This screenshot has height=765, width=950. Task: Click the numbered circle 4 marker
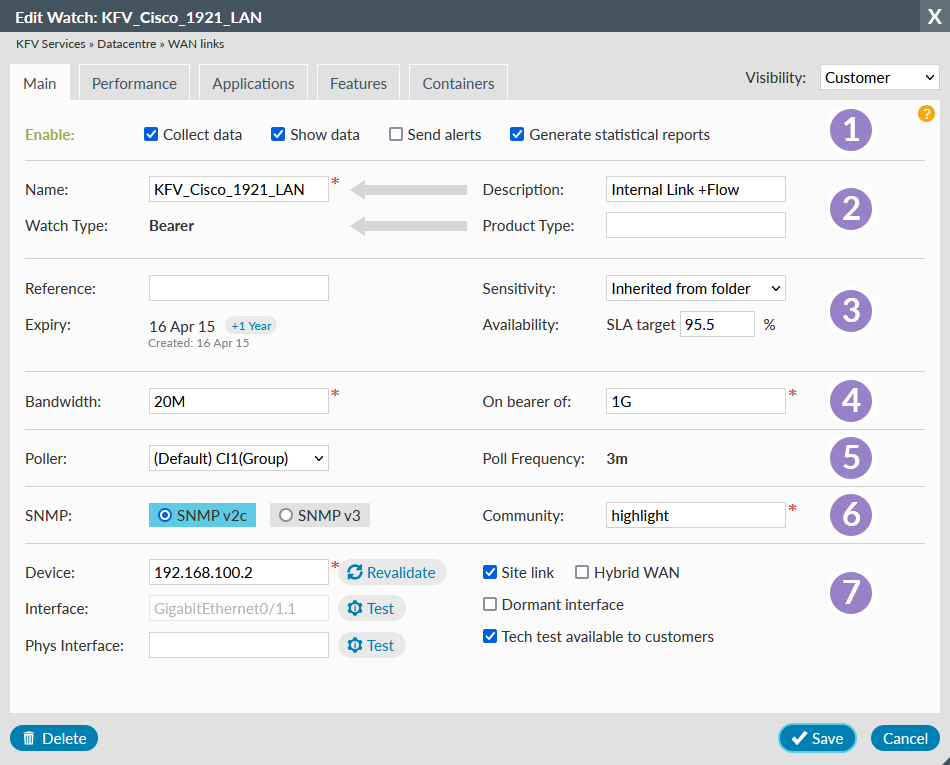[851, 401]
